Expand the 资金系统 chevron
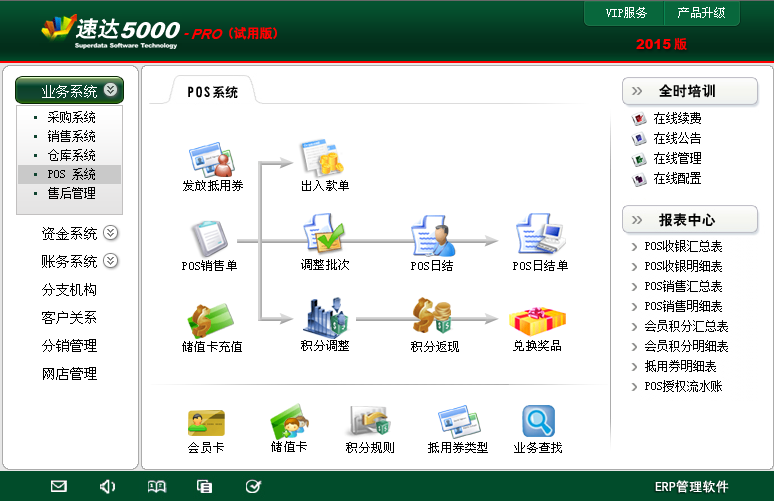This screenshot has width=774, height=501. (111, 232)
